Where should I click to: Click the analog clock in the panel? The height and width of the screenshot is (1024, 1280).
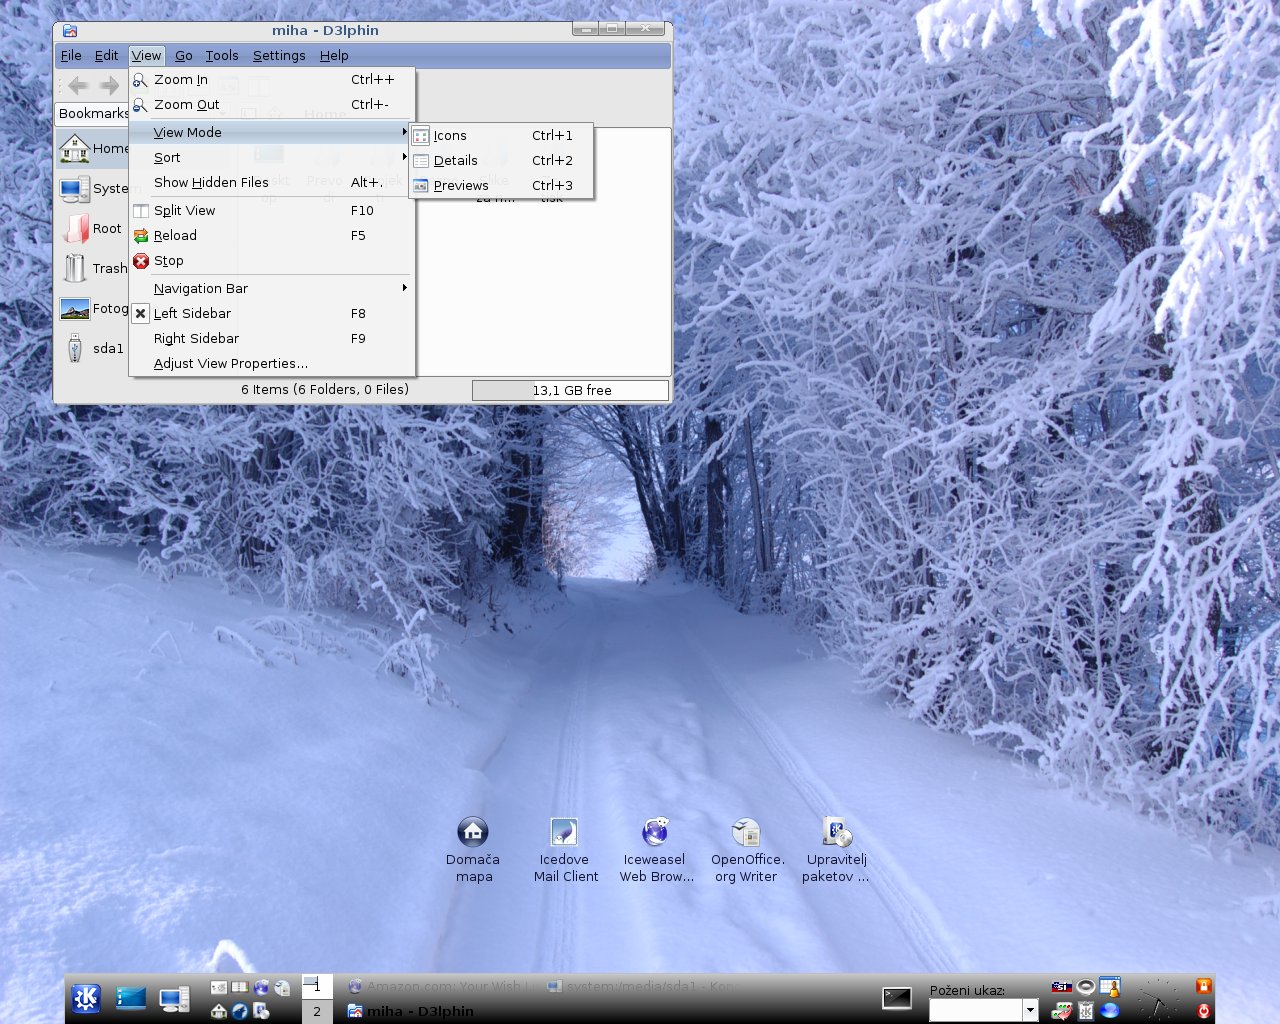coord(1158,998)
